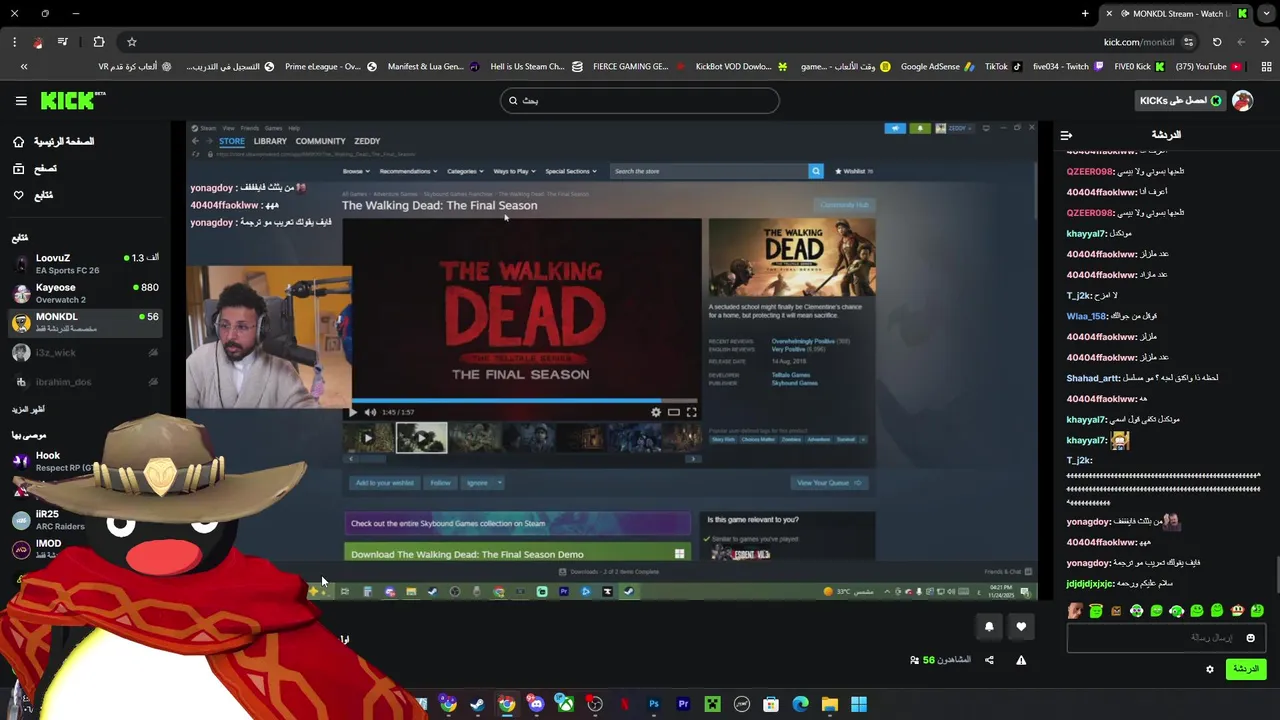Expand more bookmarks chevron
The width and height of the screenshot is (1280, 720).
(x=24, y=67)
